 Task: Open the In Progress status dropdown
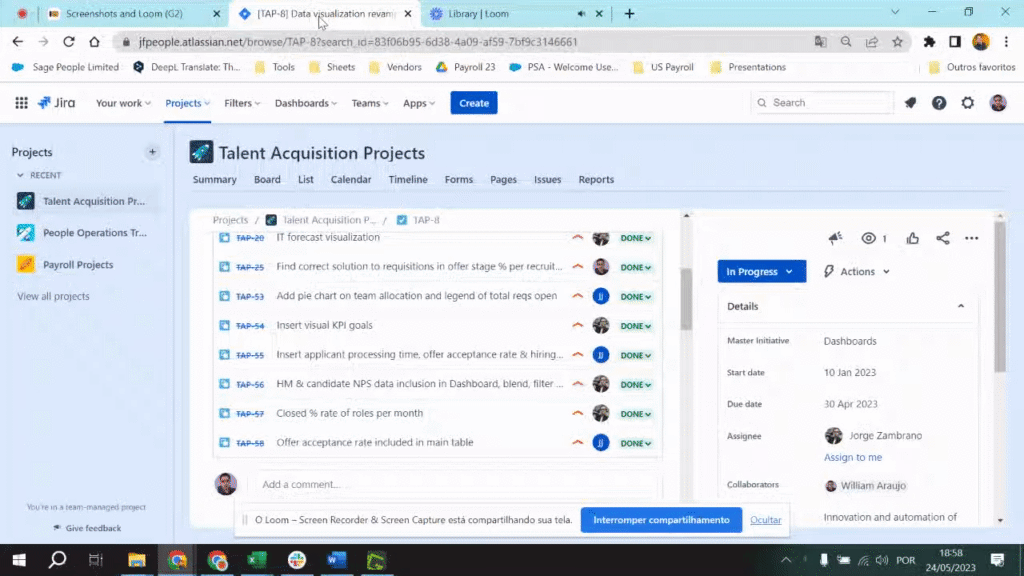(x=761, y=271)
